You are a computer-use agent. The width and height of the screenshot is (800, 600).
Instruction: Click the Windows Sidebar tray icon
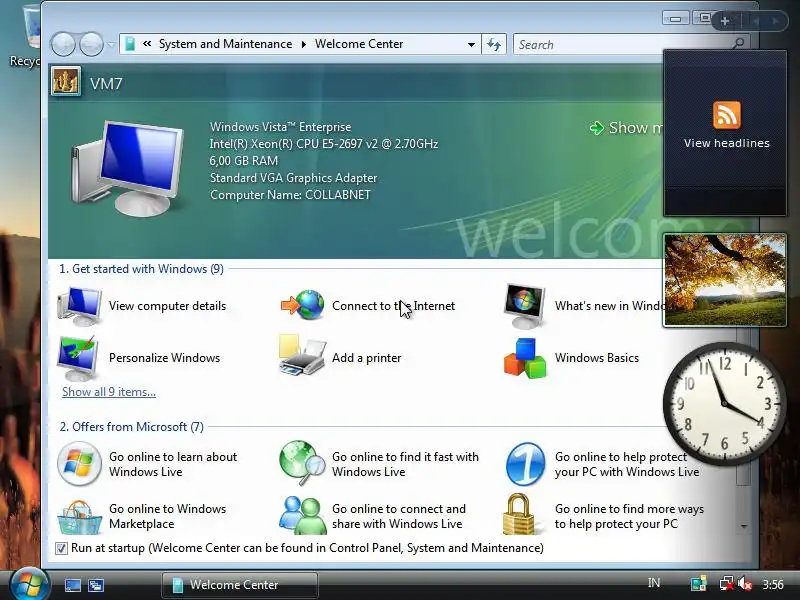point(698,583)
